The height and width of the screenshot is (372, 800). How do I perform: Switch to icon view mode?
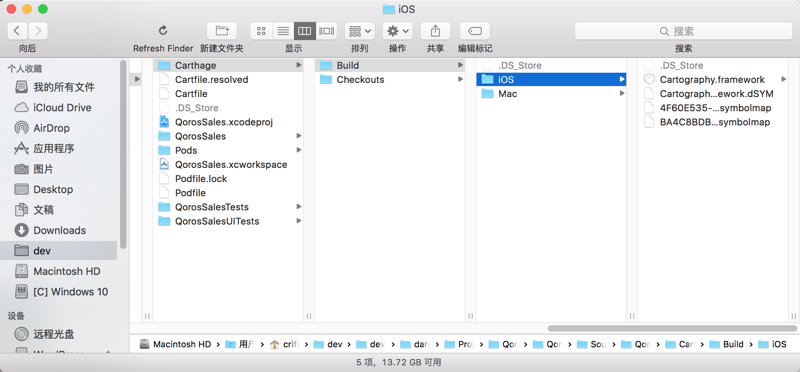coord(261,31)
